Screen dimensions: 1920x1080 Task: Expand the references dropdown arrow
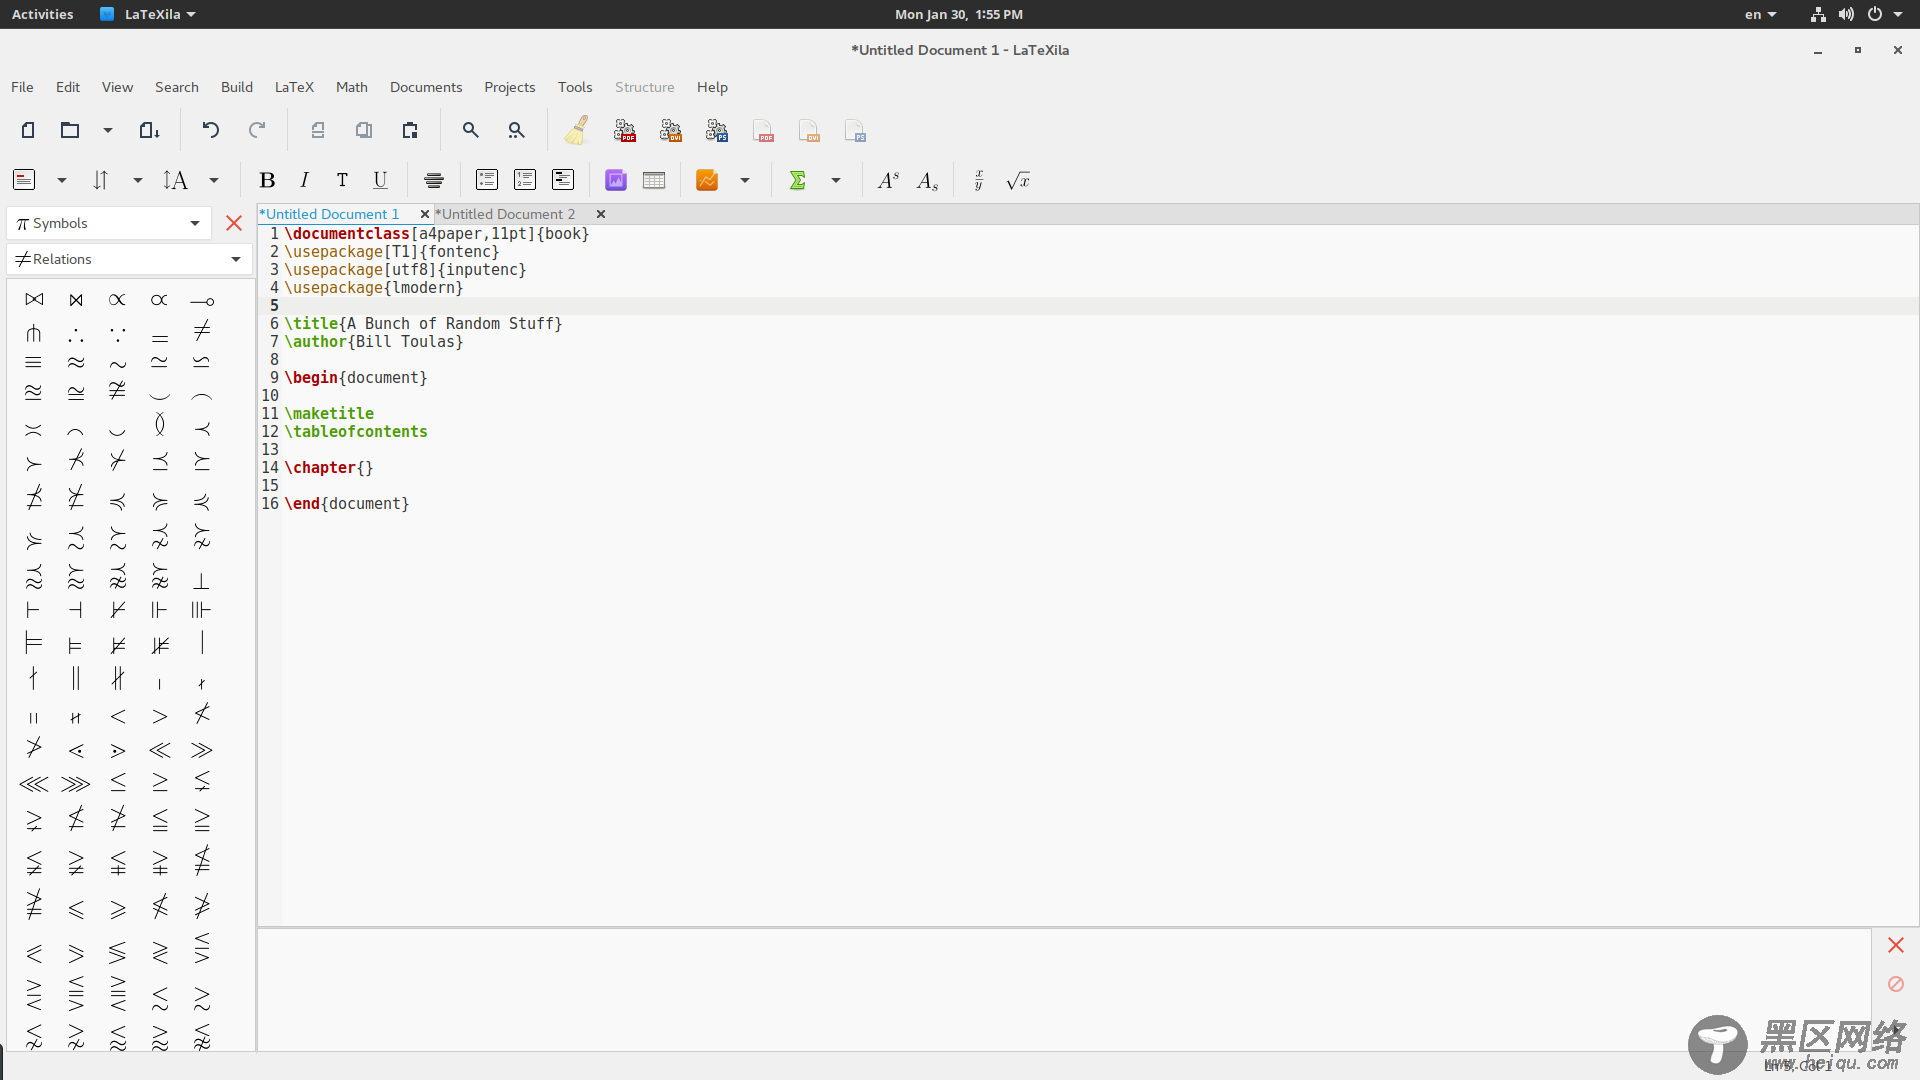pos(138,180)
